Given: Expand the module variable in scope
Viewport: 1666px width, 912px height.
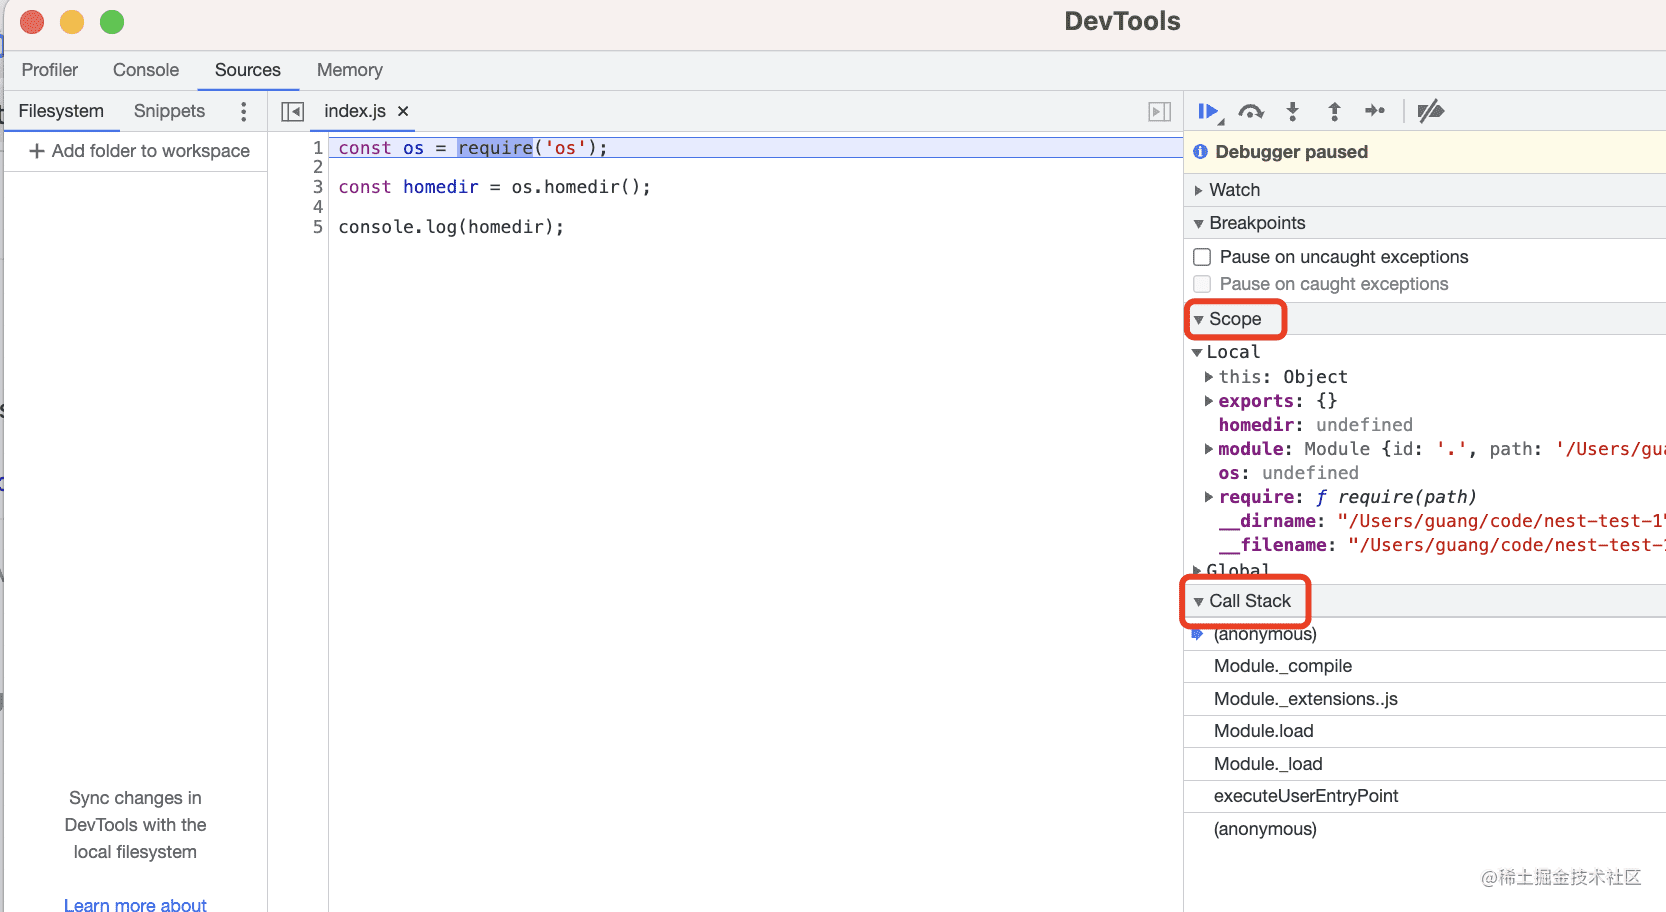Looking at the screenshot, I should click(1209, 449).
